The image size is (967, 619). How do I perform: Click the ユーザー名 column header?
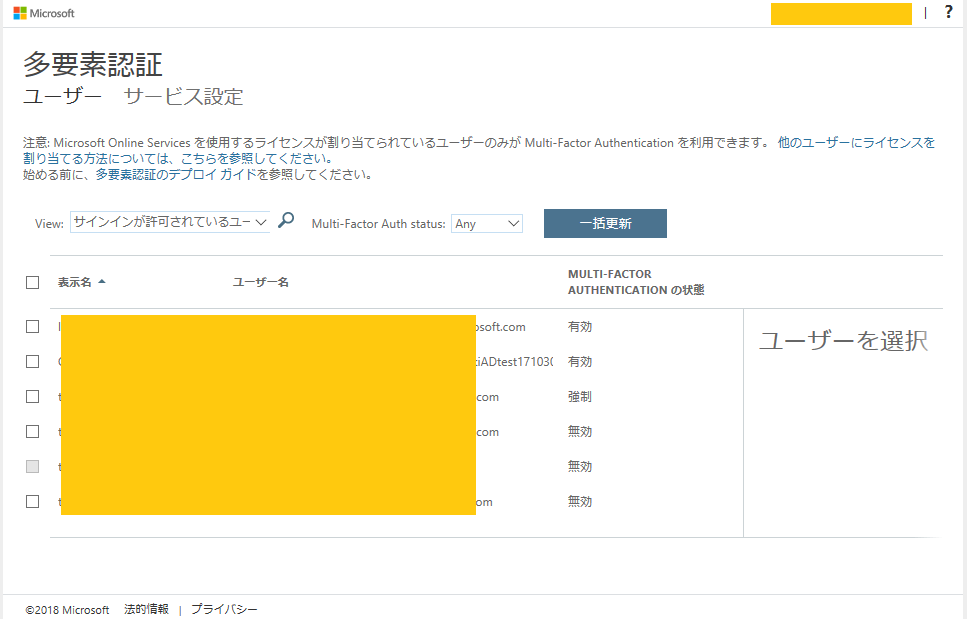pyautogui.click(x=261, y=282)
